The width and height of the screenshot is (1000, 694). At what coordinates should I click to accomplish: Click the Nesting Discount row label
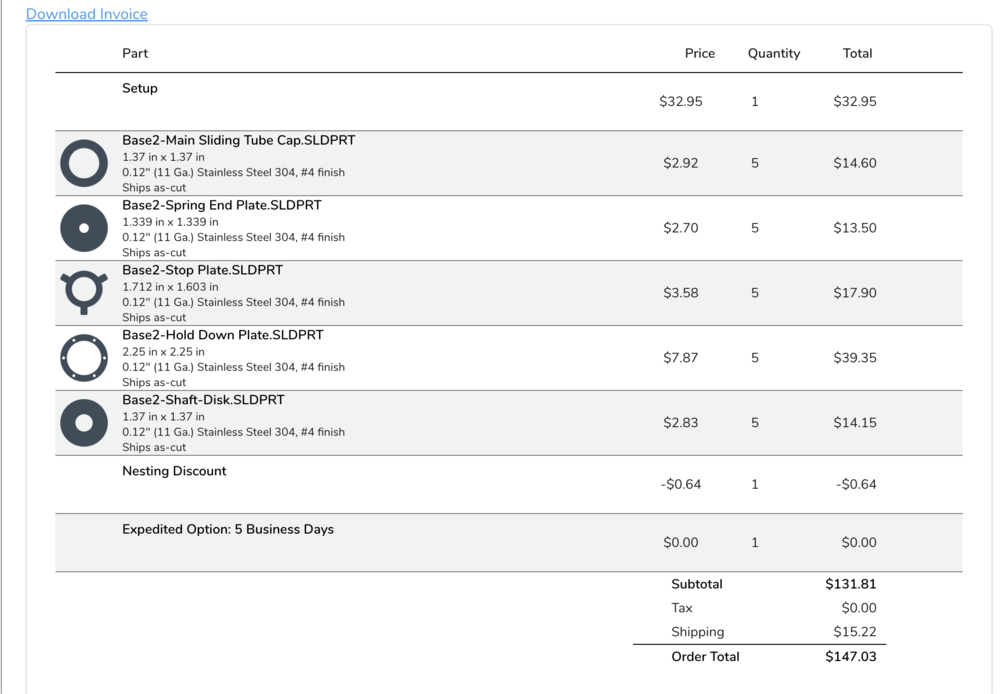tap(174, 471)
